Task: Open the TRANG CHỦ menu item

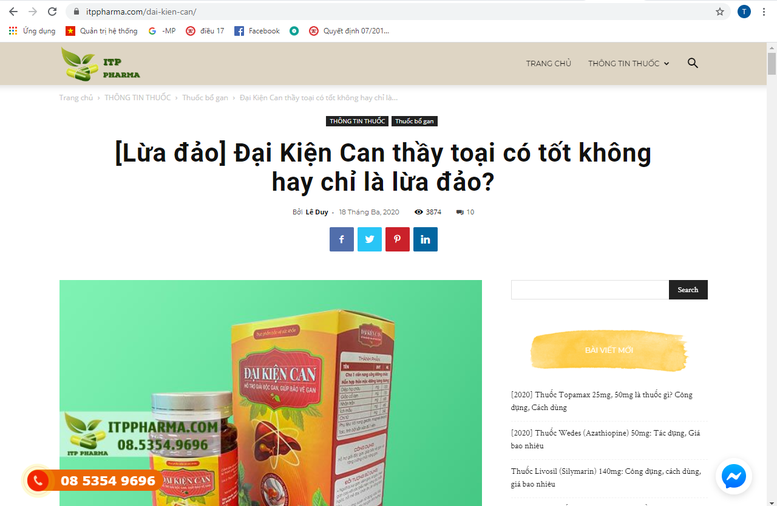Action: (549, 63)
